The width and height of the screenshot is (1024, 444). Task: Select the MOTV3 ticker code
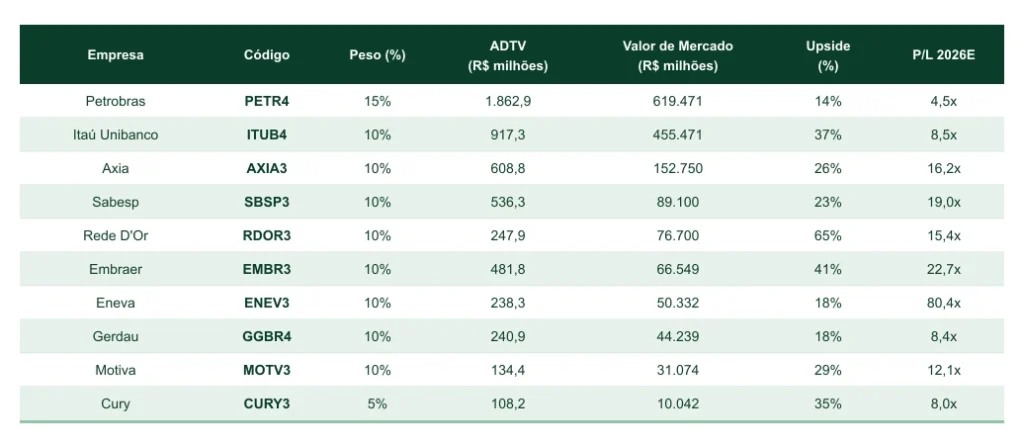tap(266, 370)
